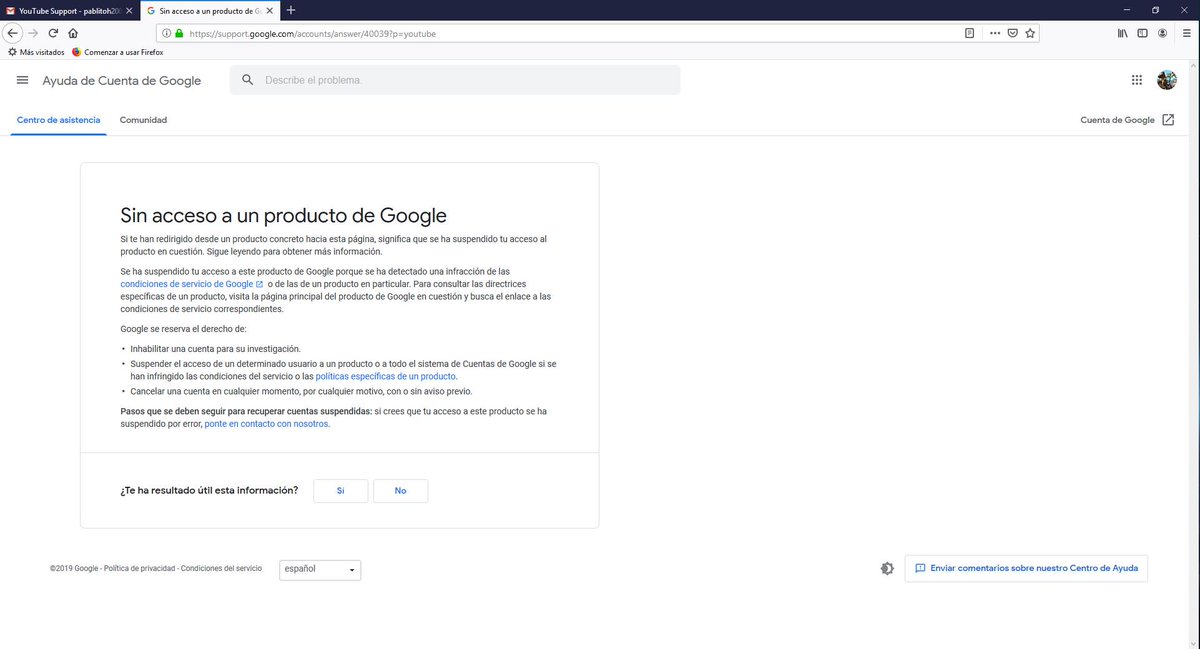Click the Google se reserva el derecho de text
The width and height of the screenshot is (1200, 649).
tap(183, 328)
